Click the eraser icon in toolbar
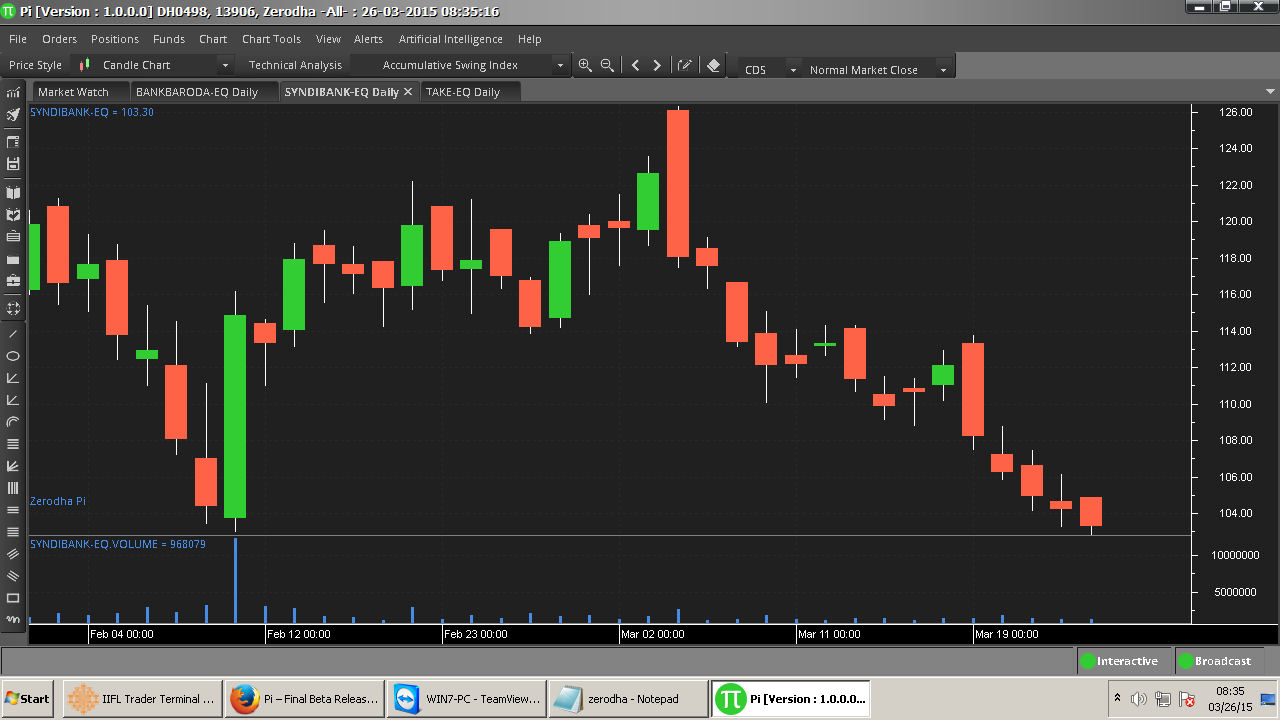1280x720 pixels. coord(713,65)
